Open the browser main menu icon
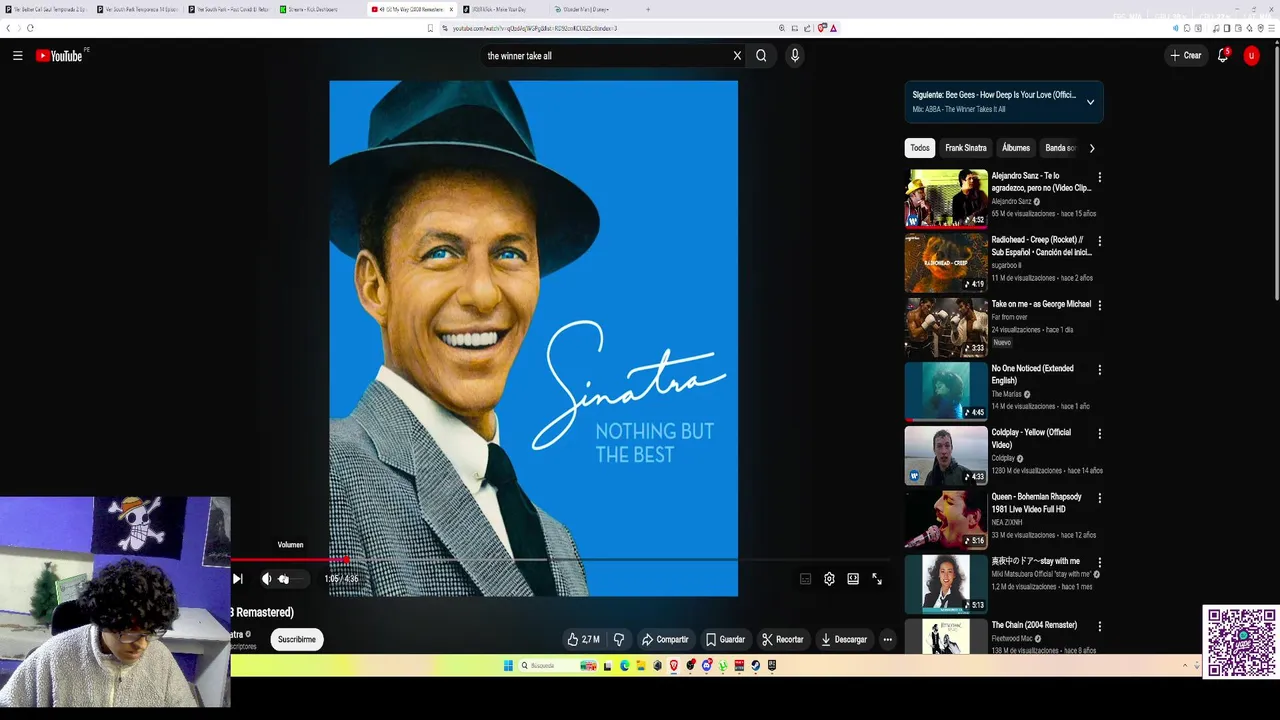This screenshot has height=720, width=1280. pyautogui.click(x=1271, y=28)
